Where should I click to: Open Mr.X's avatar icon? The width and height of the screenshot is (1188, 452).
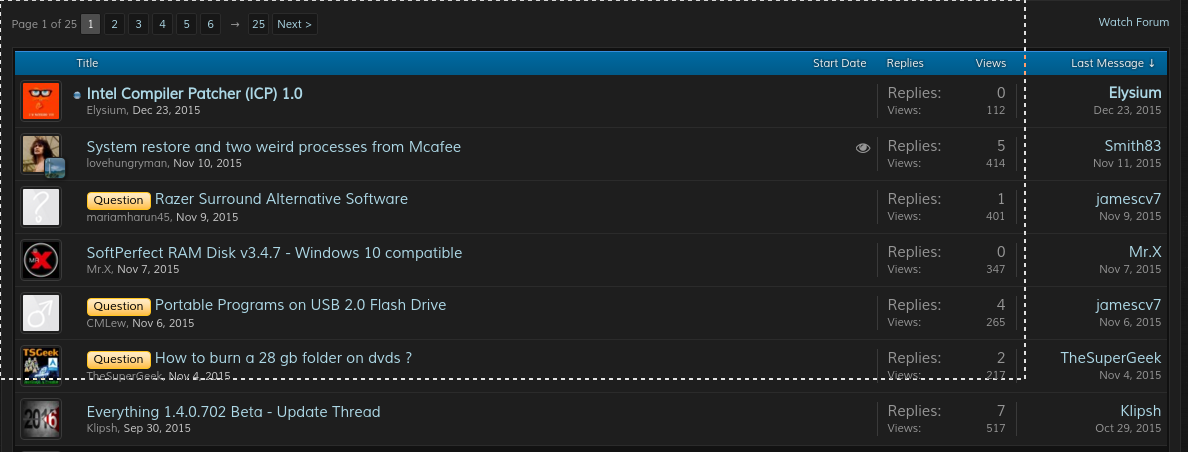41,260
